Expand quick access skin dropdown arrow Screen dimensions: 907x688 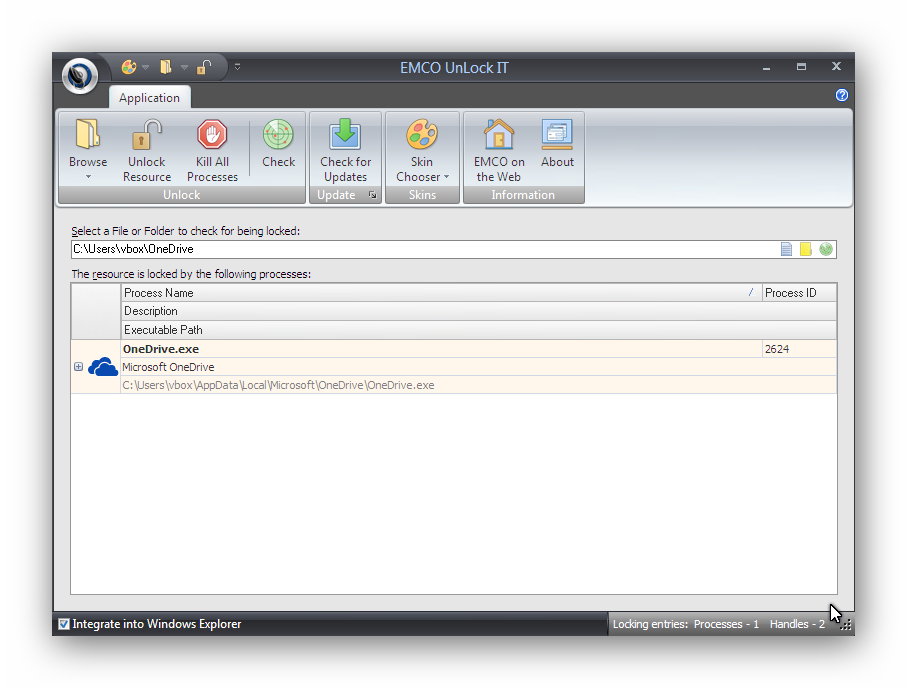click(x=146, y=68)
